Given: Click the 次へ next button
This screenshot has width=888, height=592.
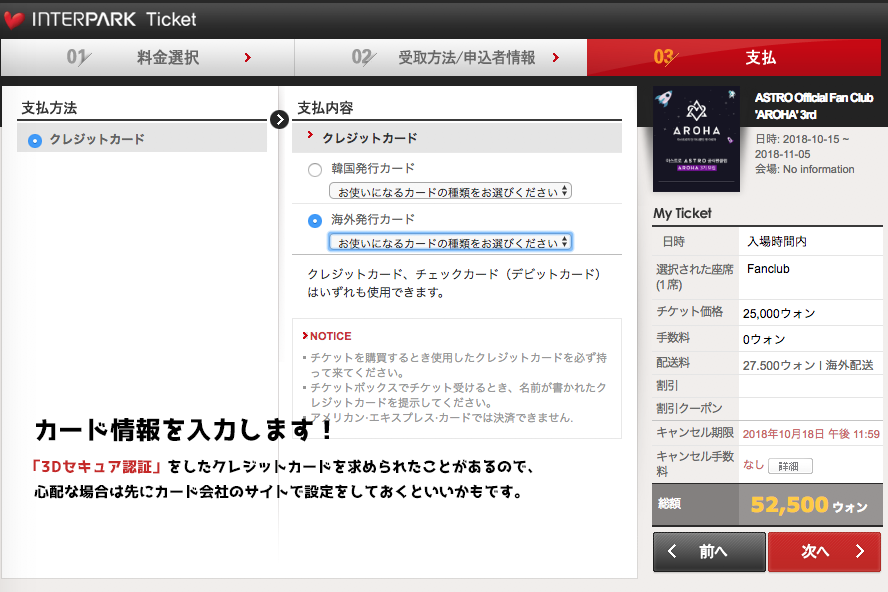Looking at the screenshot, I should (824, 551).
